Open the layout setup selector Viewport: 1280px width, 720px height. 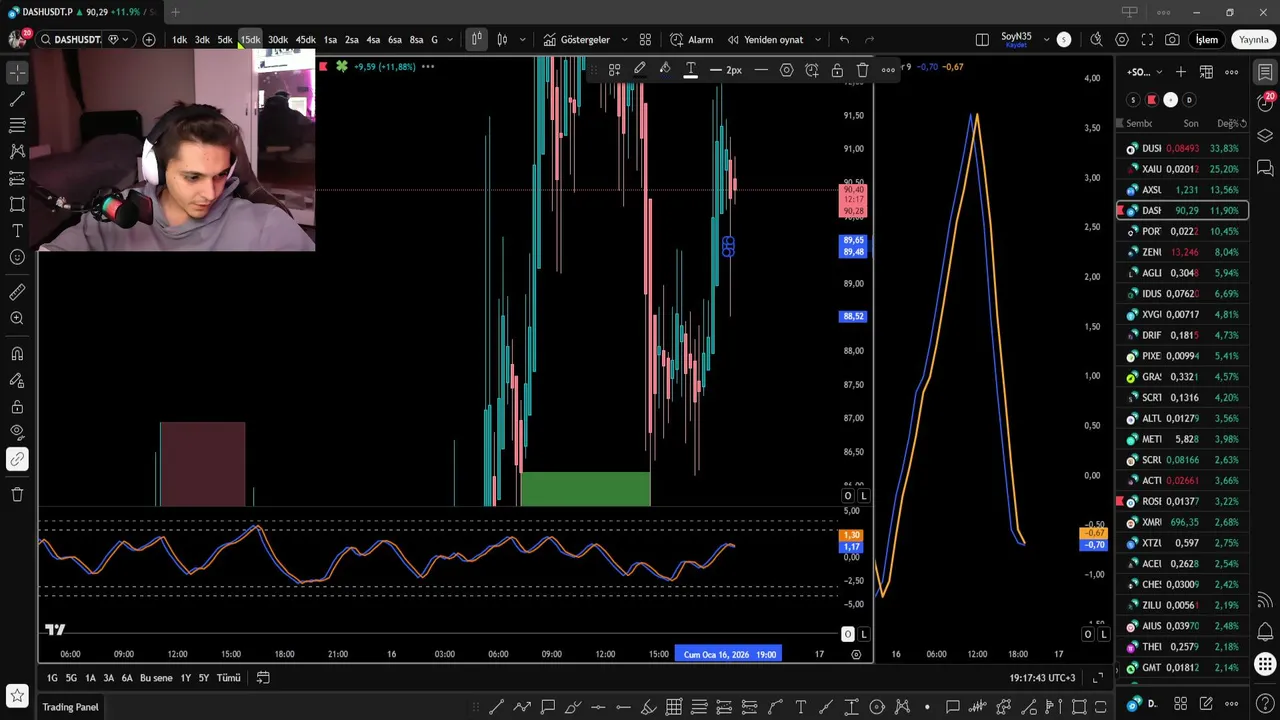tap(982, 40)
